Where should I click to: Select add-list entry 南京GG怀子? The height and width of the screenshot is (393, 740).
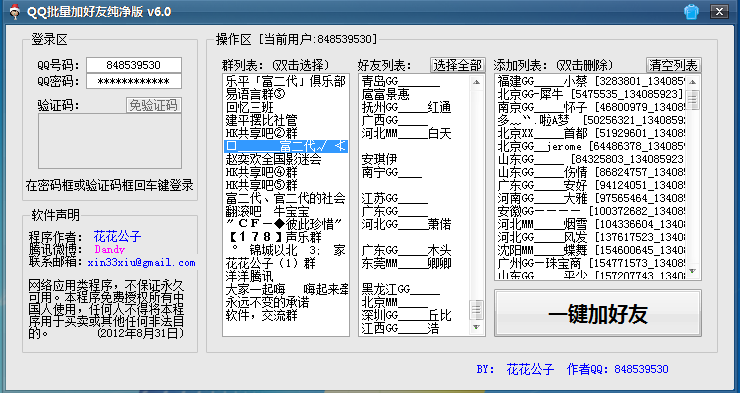click(591, 107)
